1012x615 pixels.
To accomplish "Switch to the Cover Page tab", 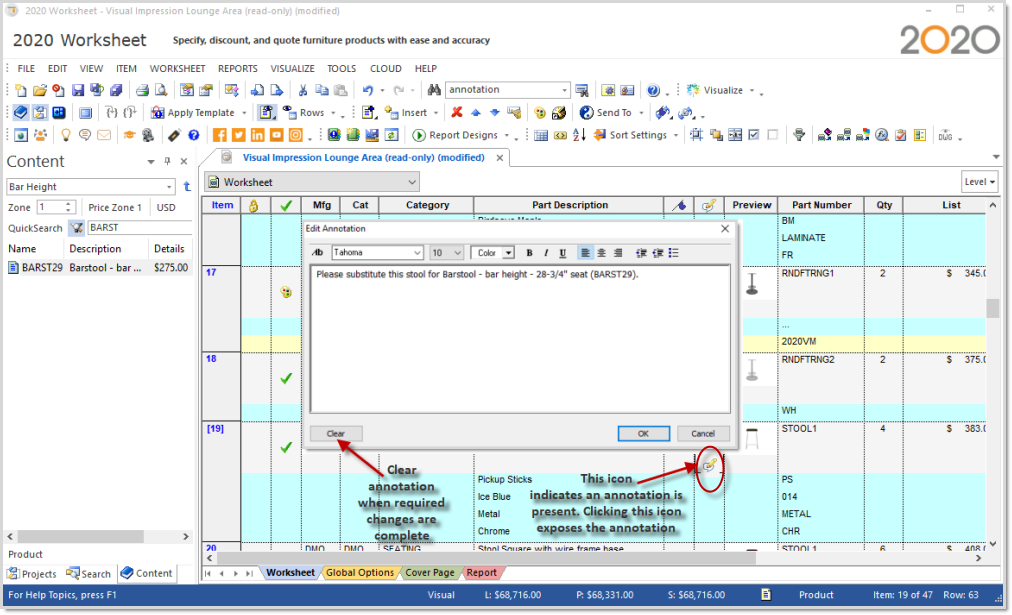I will [430, 572].
